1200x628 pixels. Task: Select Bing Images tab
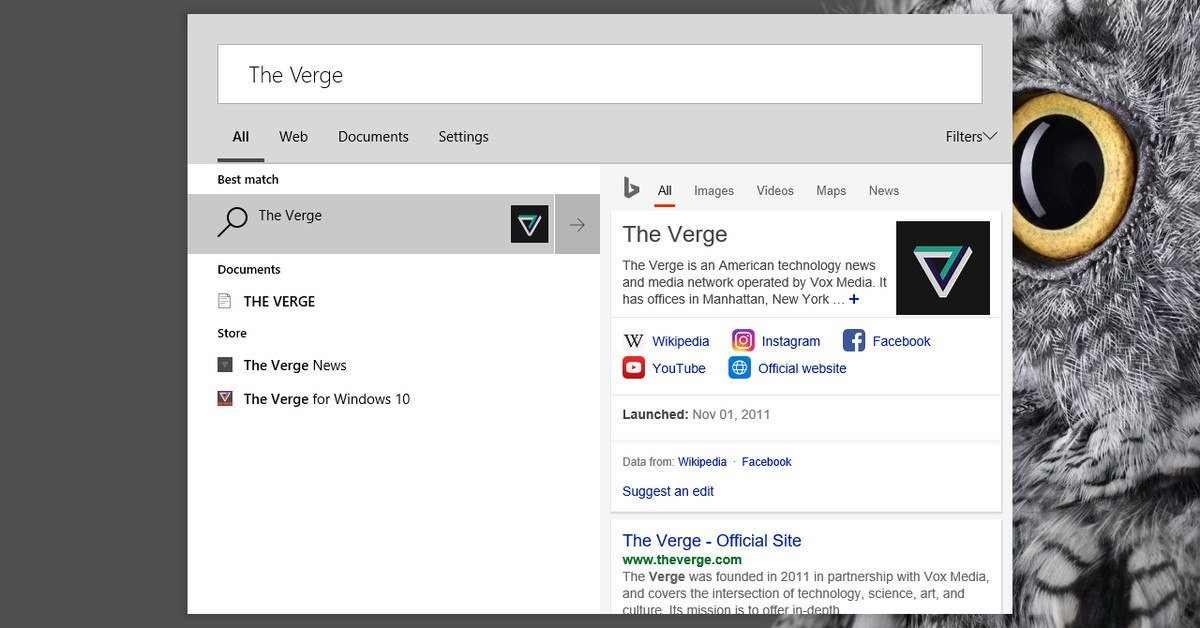pyautogui.click(x=714, y=190)
